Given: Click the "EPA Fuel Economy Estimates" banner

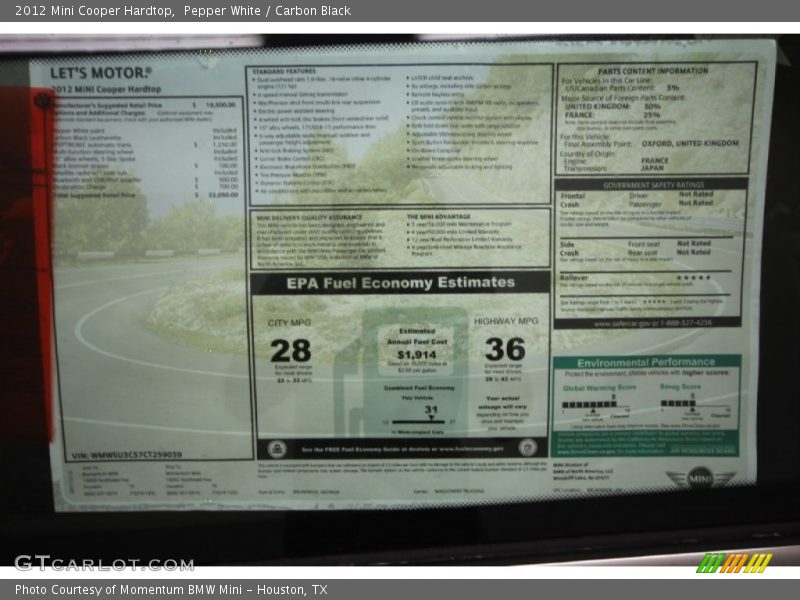Looking at the screenshot, I should 401,283.
